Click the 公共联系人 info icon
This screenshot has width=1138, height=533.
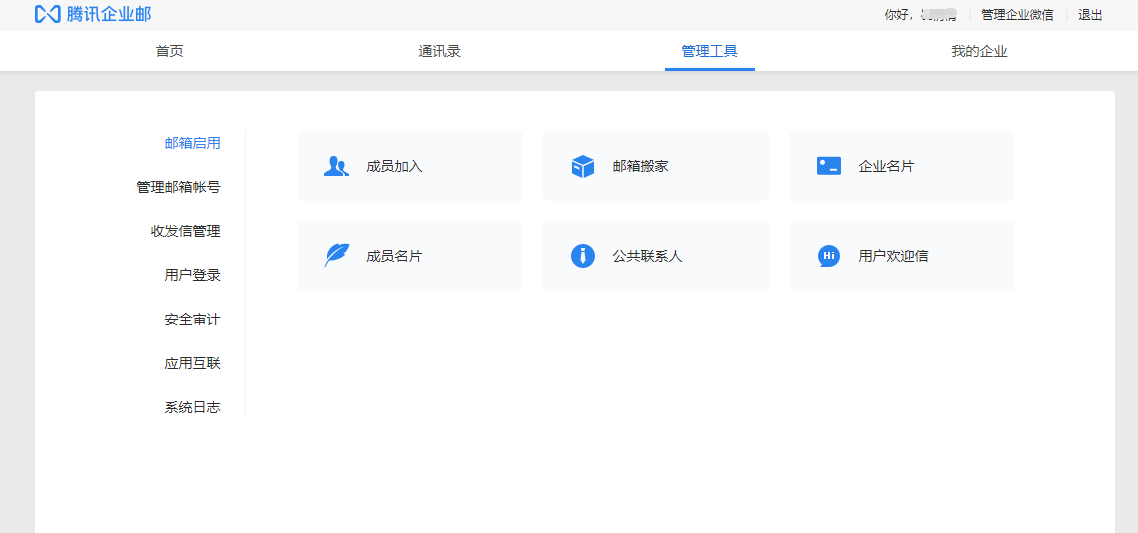coord(582,256)
